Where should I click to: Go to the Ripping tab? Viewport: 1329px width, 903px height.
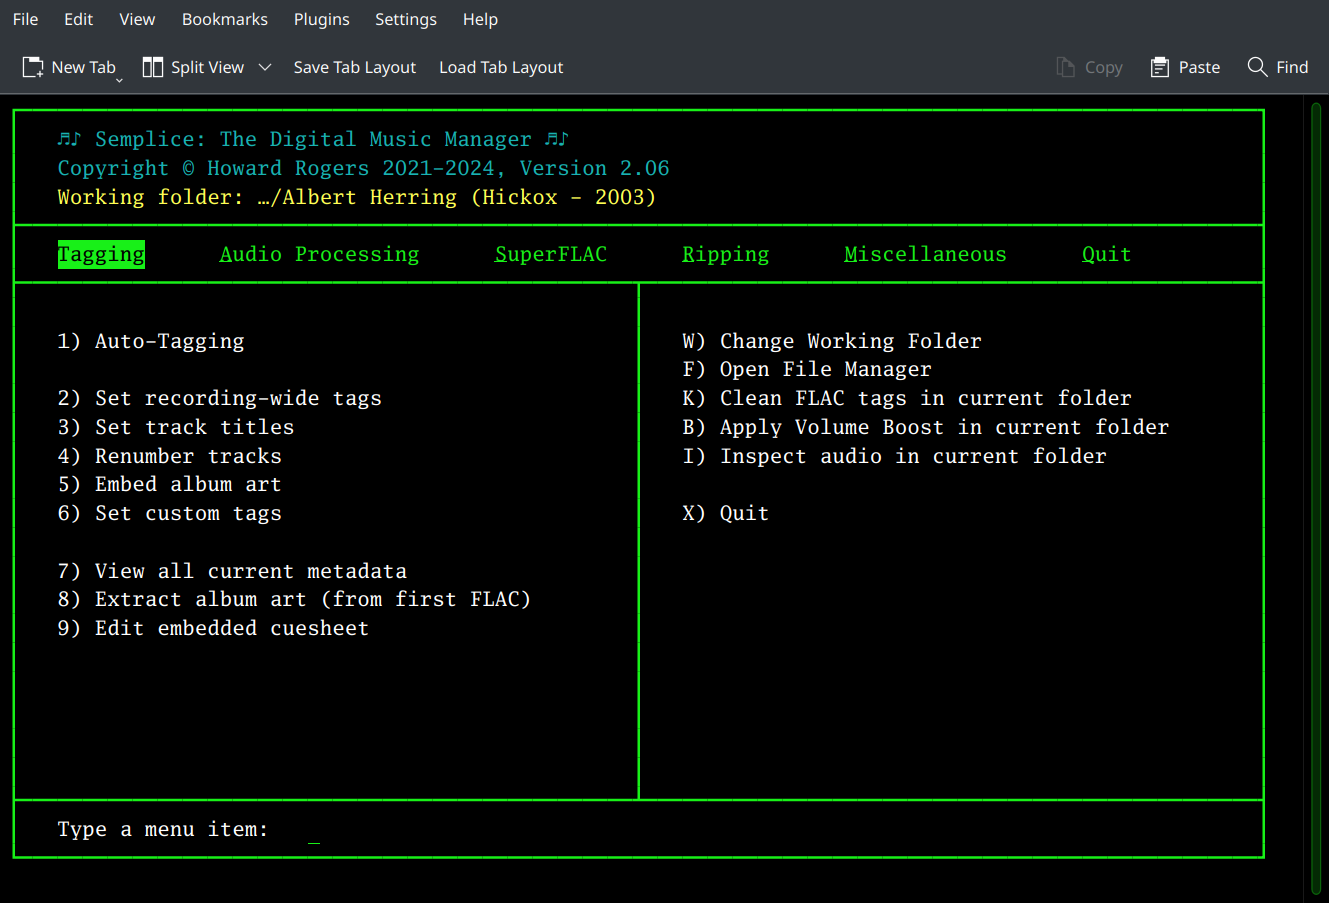[725, 254]
